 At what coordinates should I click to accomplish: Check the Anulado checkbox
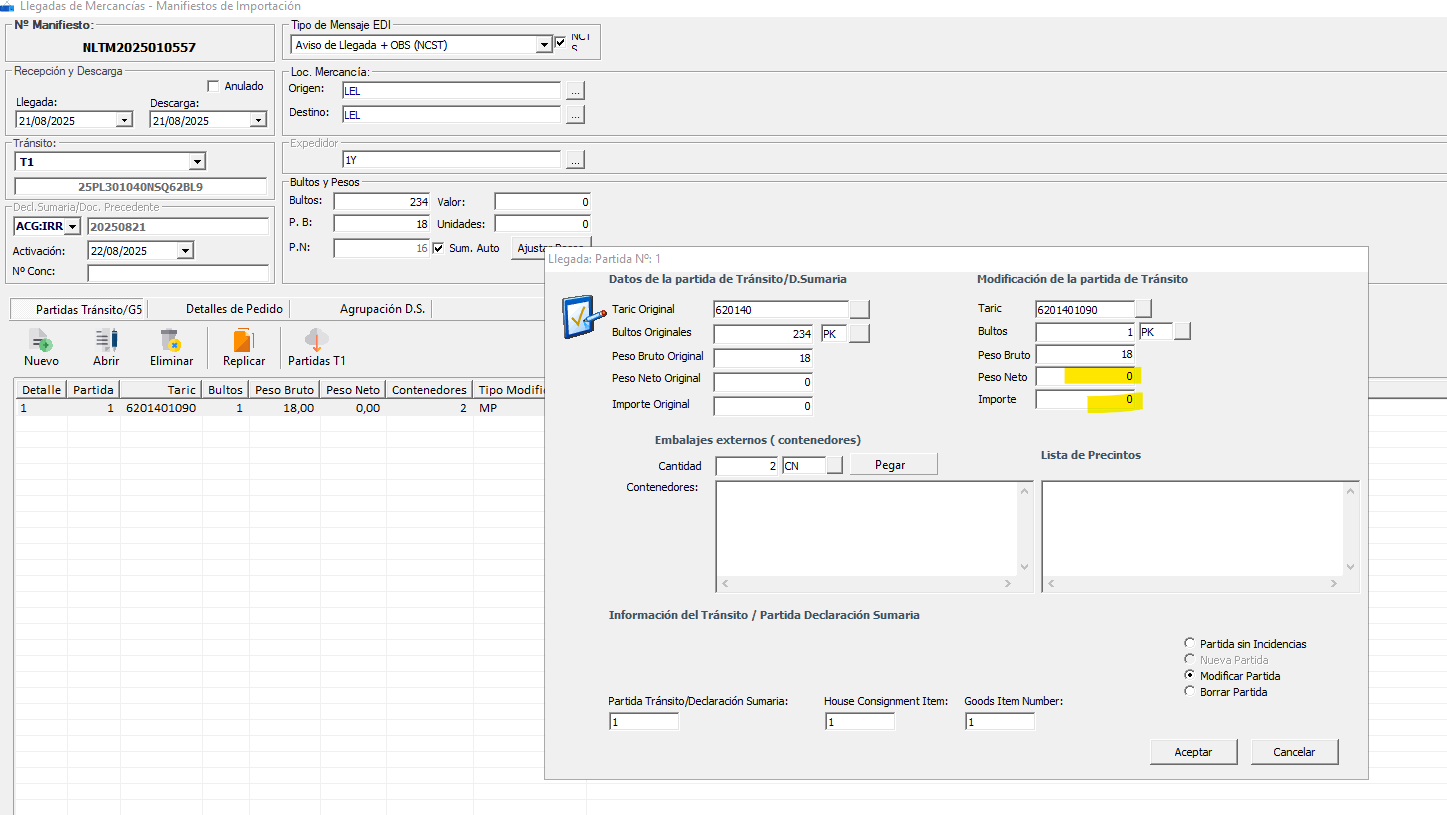[x=213, y=86]
